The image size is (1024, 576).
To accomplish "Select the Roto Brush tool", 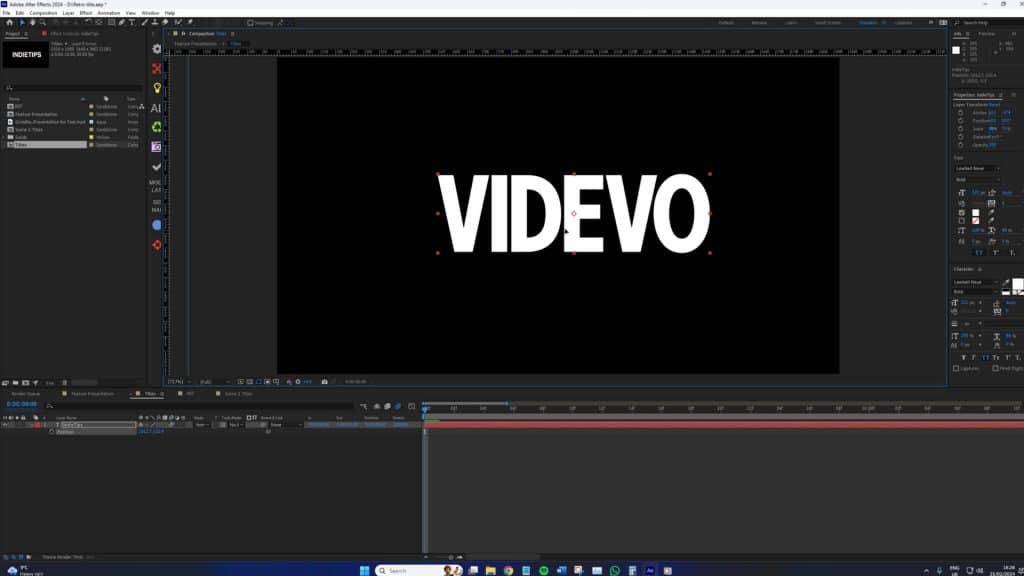I will (178, 22).
